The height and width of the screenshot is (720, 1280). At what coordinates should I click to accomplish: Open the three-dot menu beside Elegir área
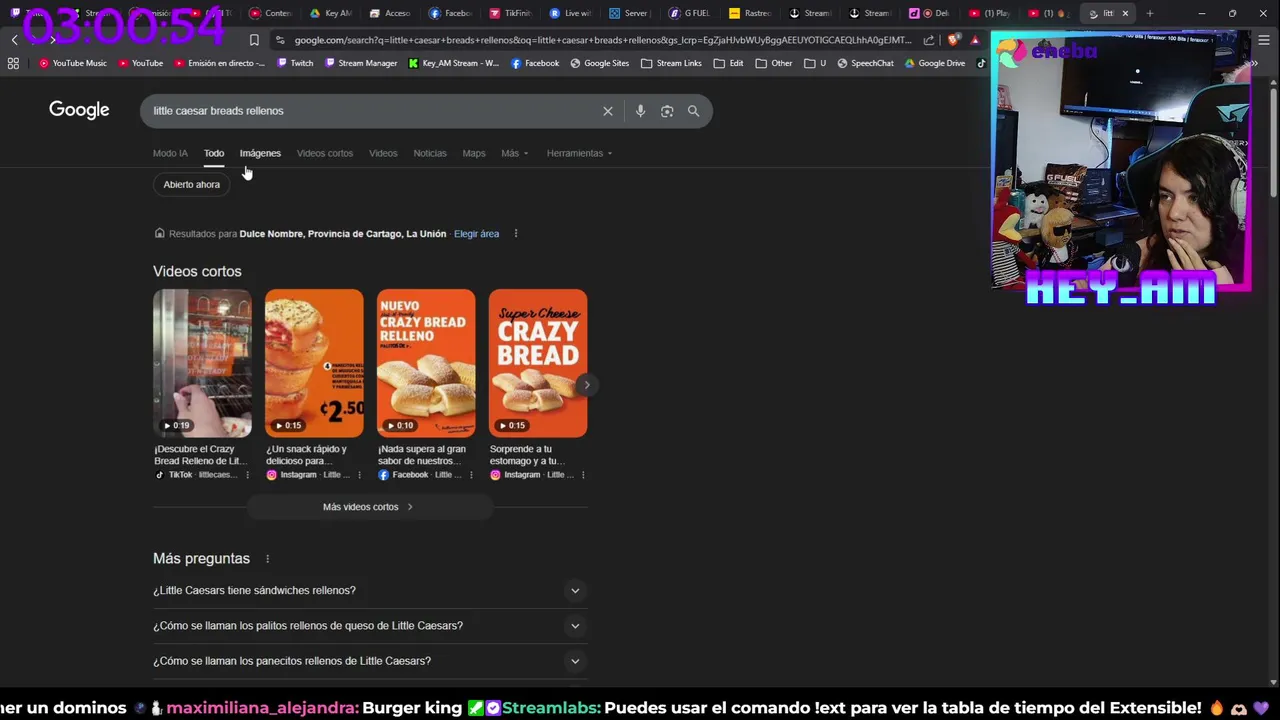(516, 234)
